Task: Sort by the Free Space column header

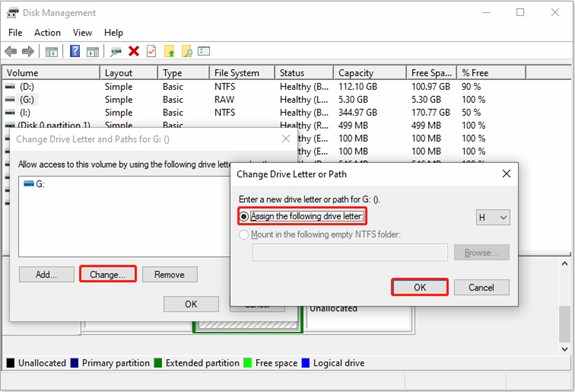Action: (432, 73)
